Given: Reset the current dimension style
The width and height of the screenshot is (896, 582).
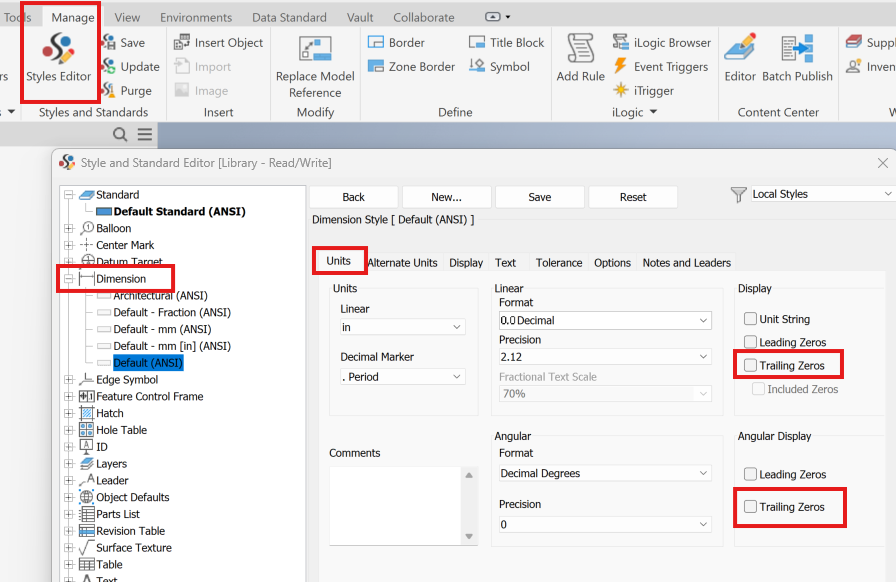Looking at the screenshot, I should click(632, 196).
